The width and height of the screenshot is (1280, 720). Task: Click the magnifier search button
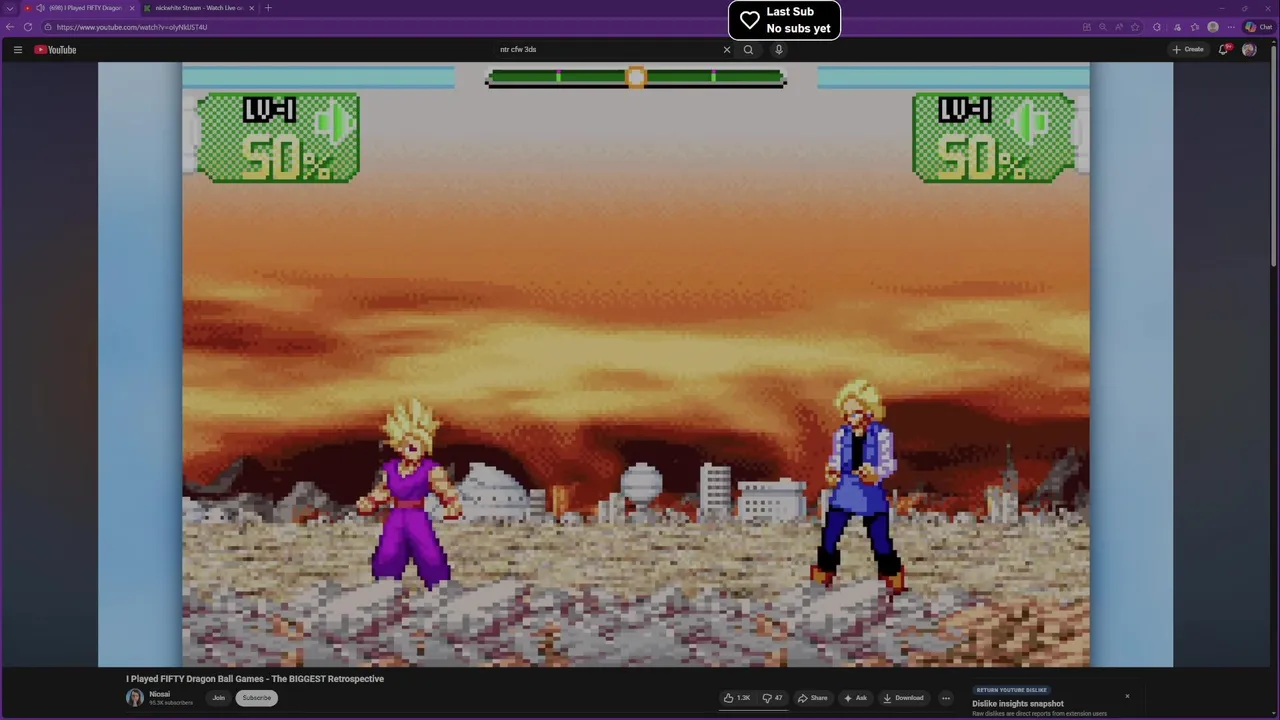tap(748, 49)
